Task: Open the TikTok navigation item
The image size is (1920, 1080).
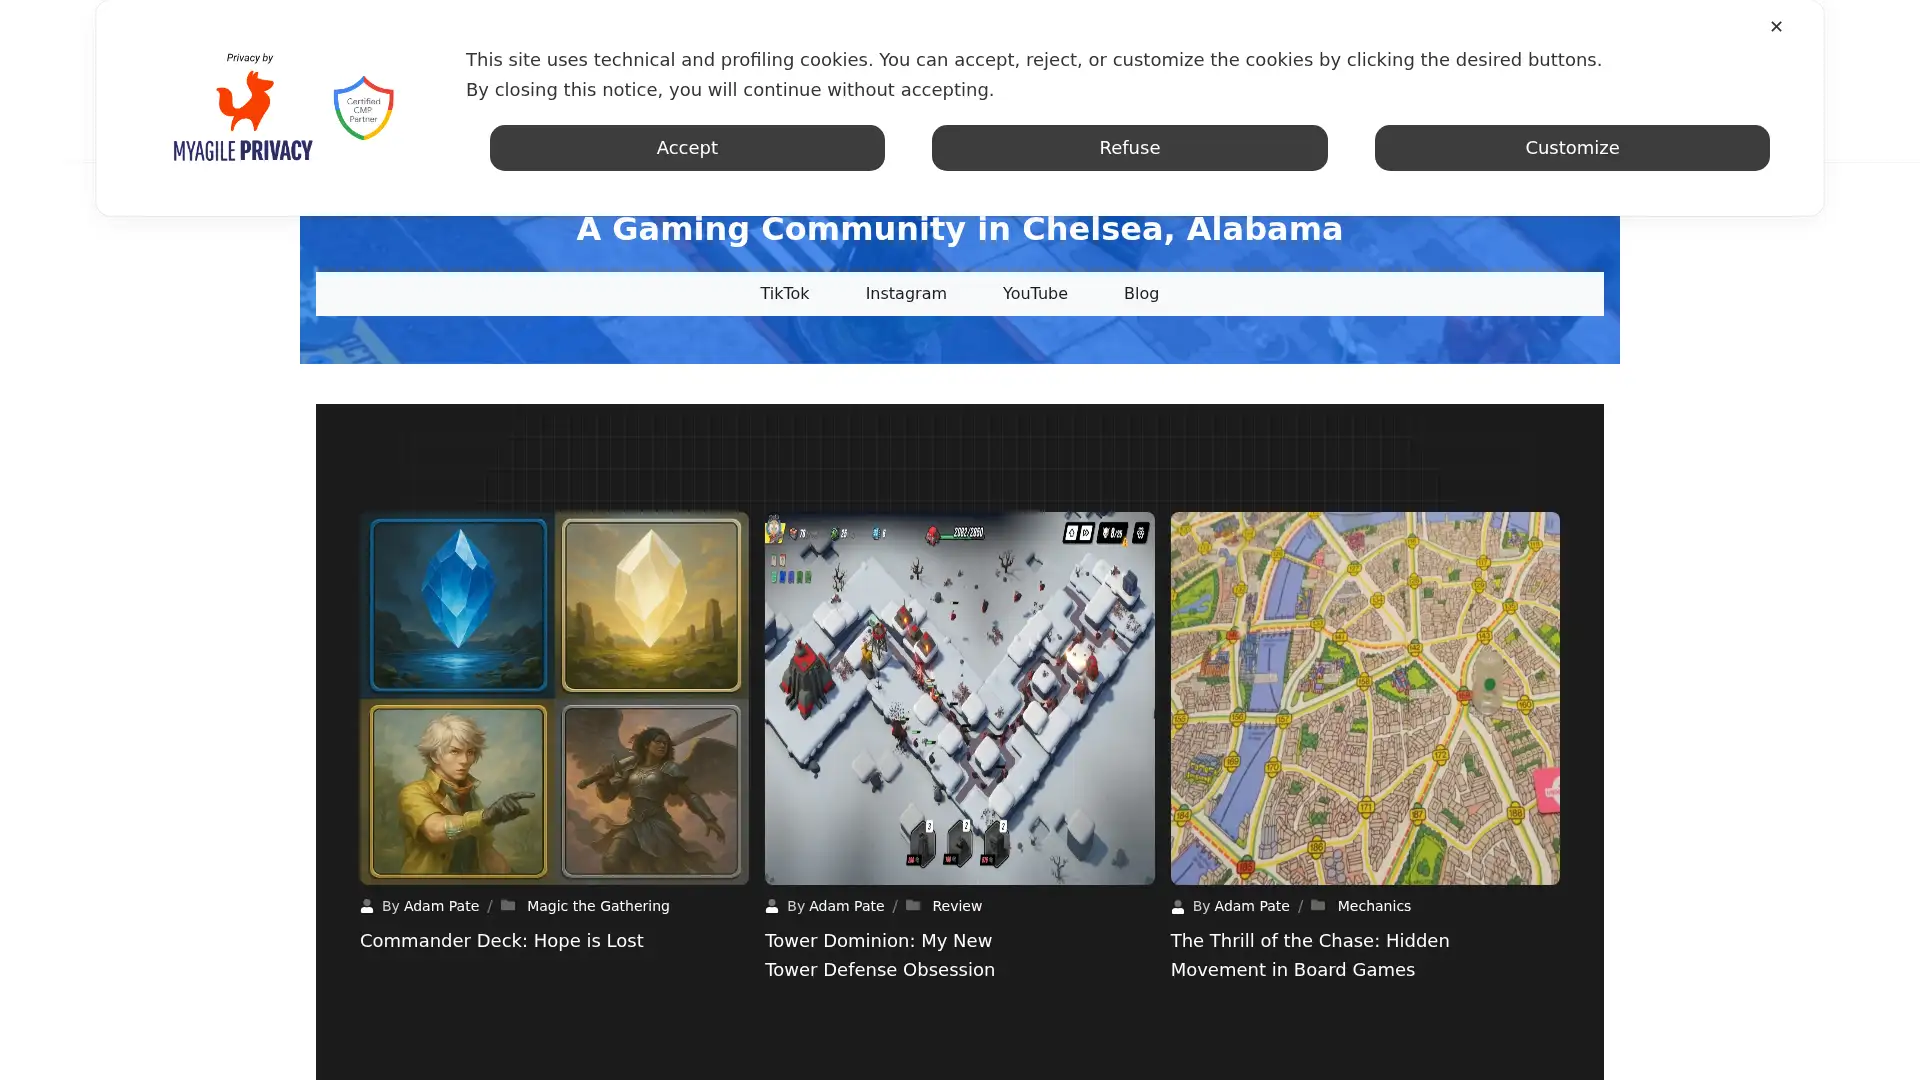Action: 784,293
